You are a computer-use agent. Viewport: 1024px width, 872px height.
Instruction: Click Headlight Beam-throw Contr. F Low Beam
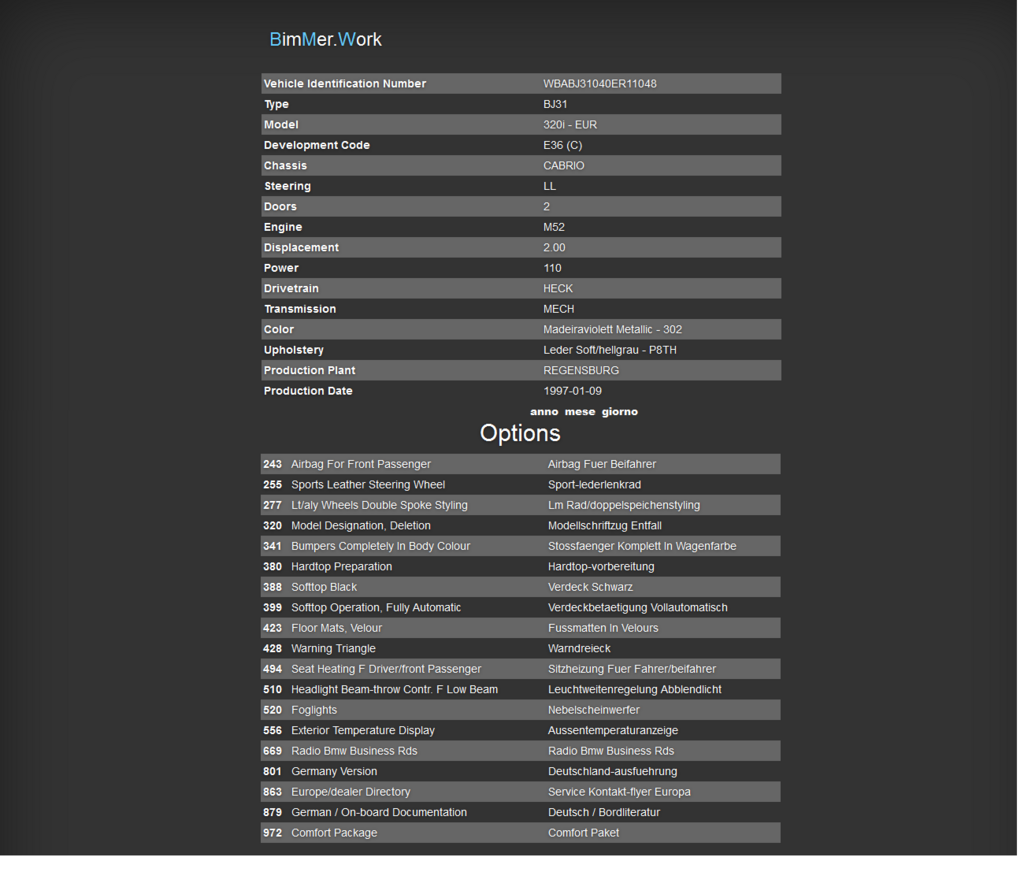tap(394, 690)
